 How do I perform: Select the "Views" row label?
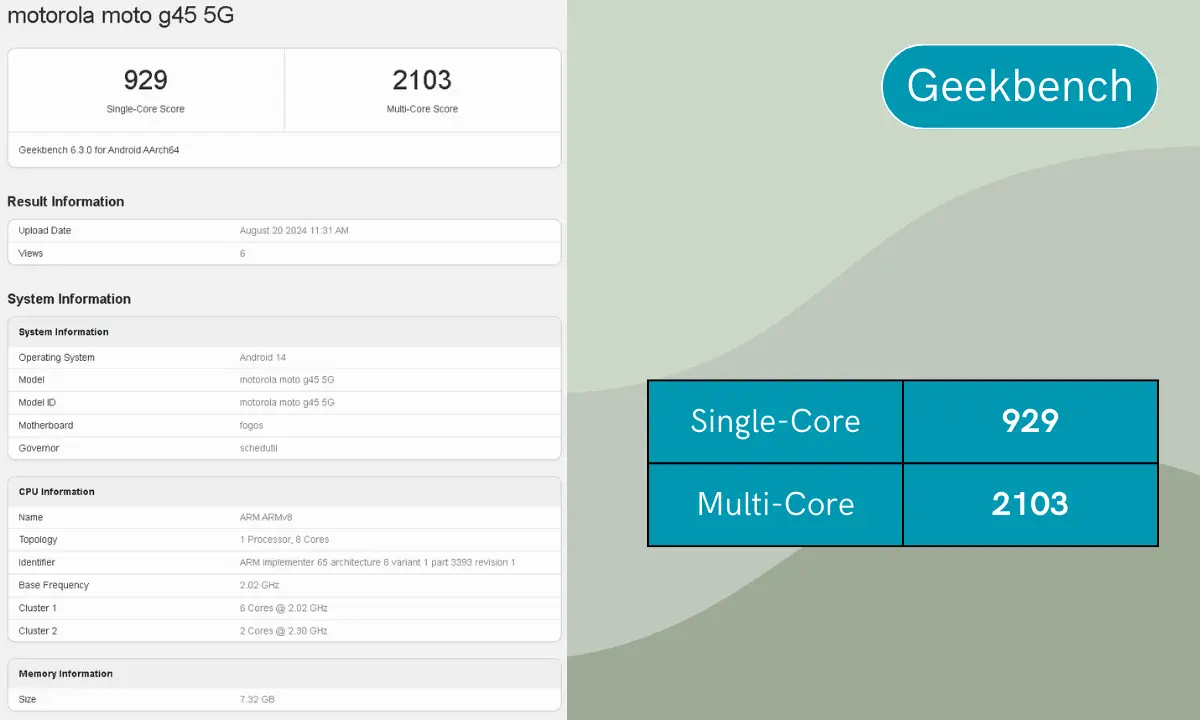pos(31,254)
